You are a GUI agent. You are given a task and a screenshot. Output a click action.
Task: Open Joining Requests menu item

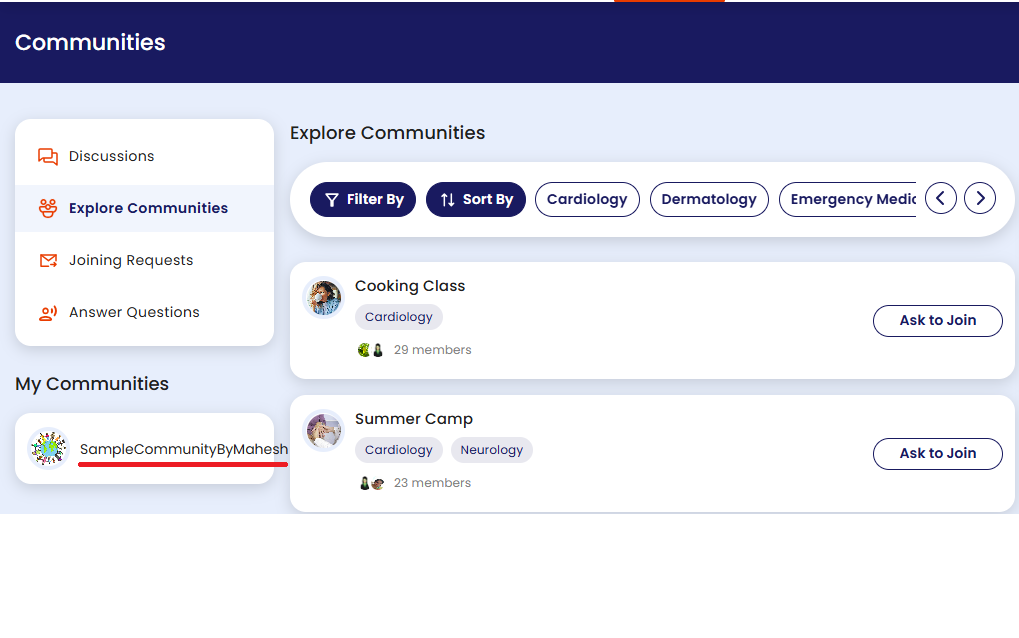(x=131, y=260)
